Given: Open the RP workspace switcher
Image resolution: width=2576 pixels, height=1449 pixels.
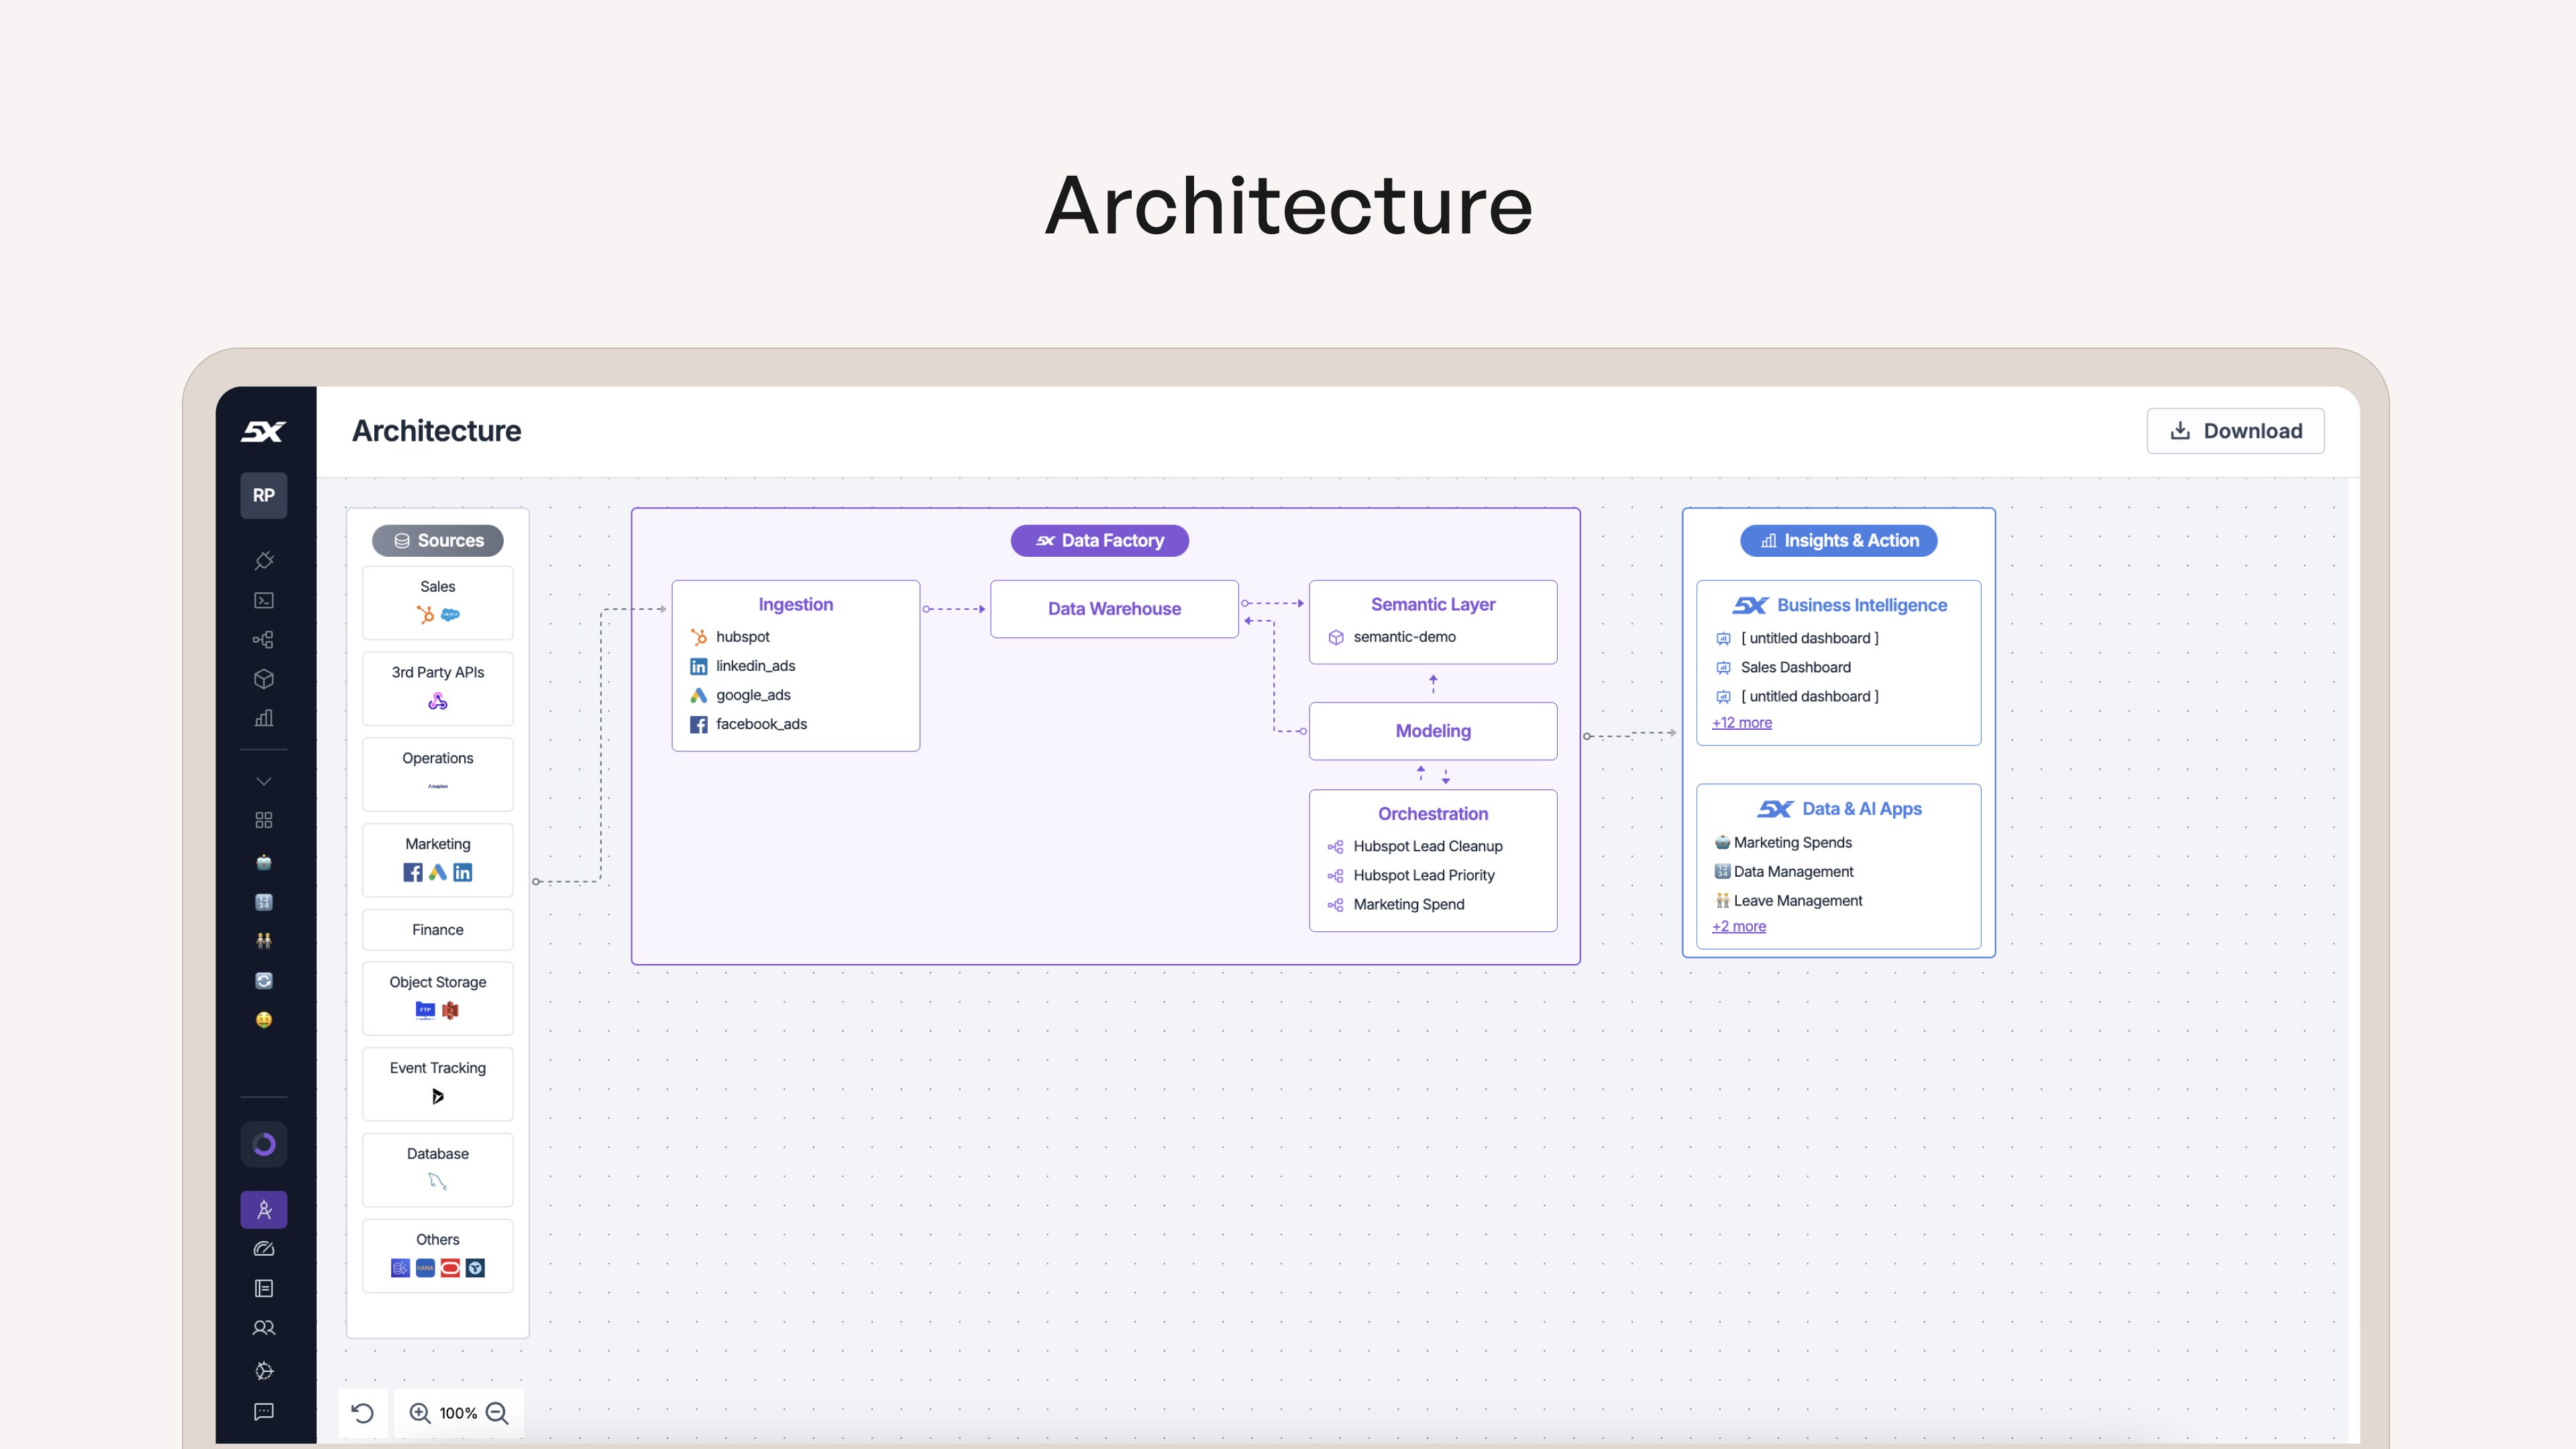Looking at the screenshot, I should 264,495.
